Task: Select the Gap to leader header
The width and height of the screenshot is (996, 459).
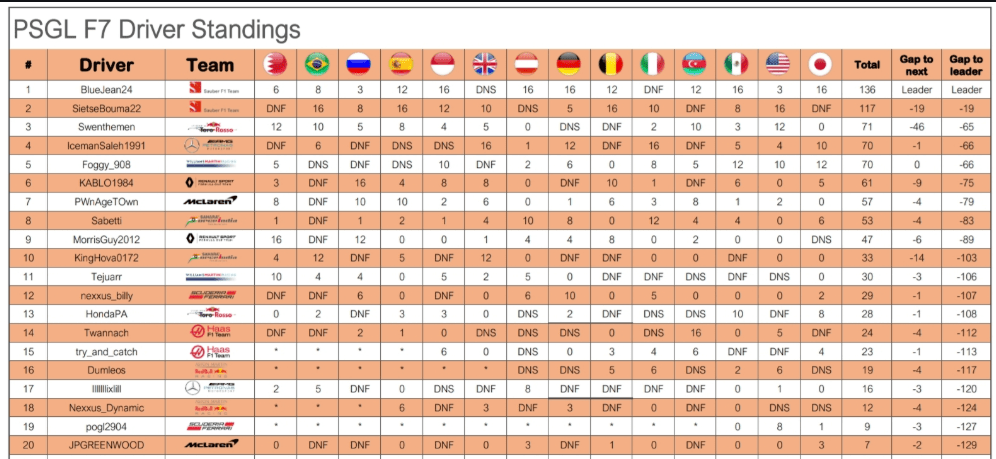Action: pos(966,65)
